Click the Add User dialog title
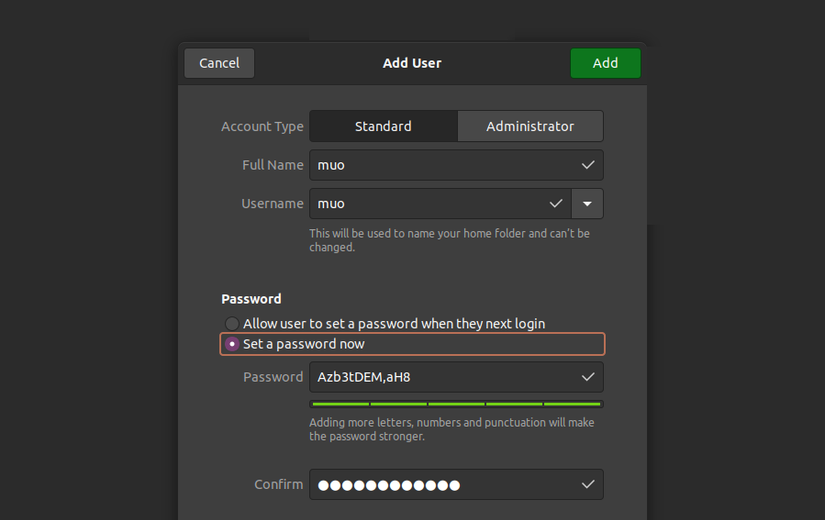The image size is (825, 520). coord(412,63)
